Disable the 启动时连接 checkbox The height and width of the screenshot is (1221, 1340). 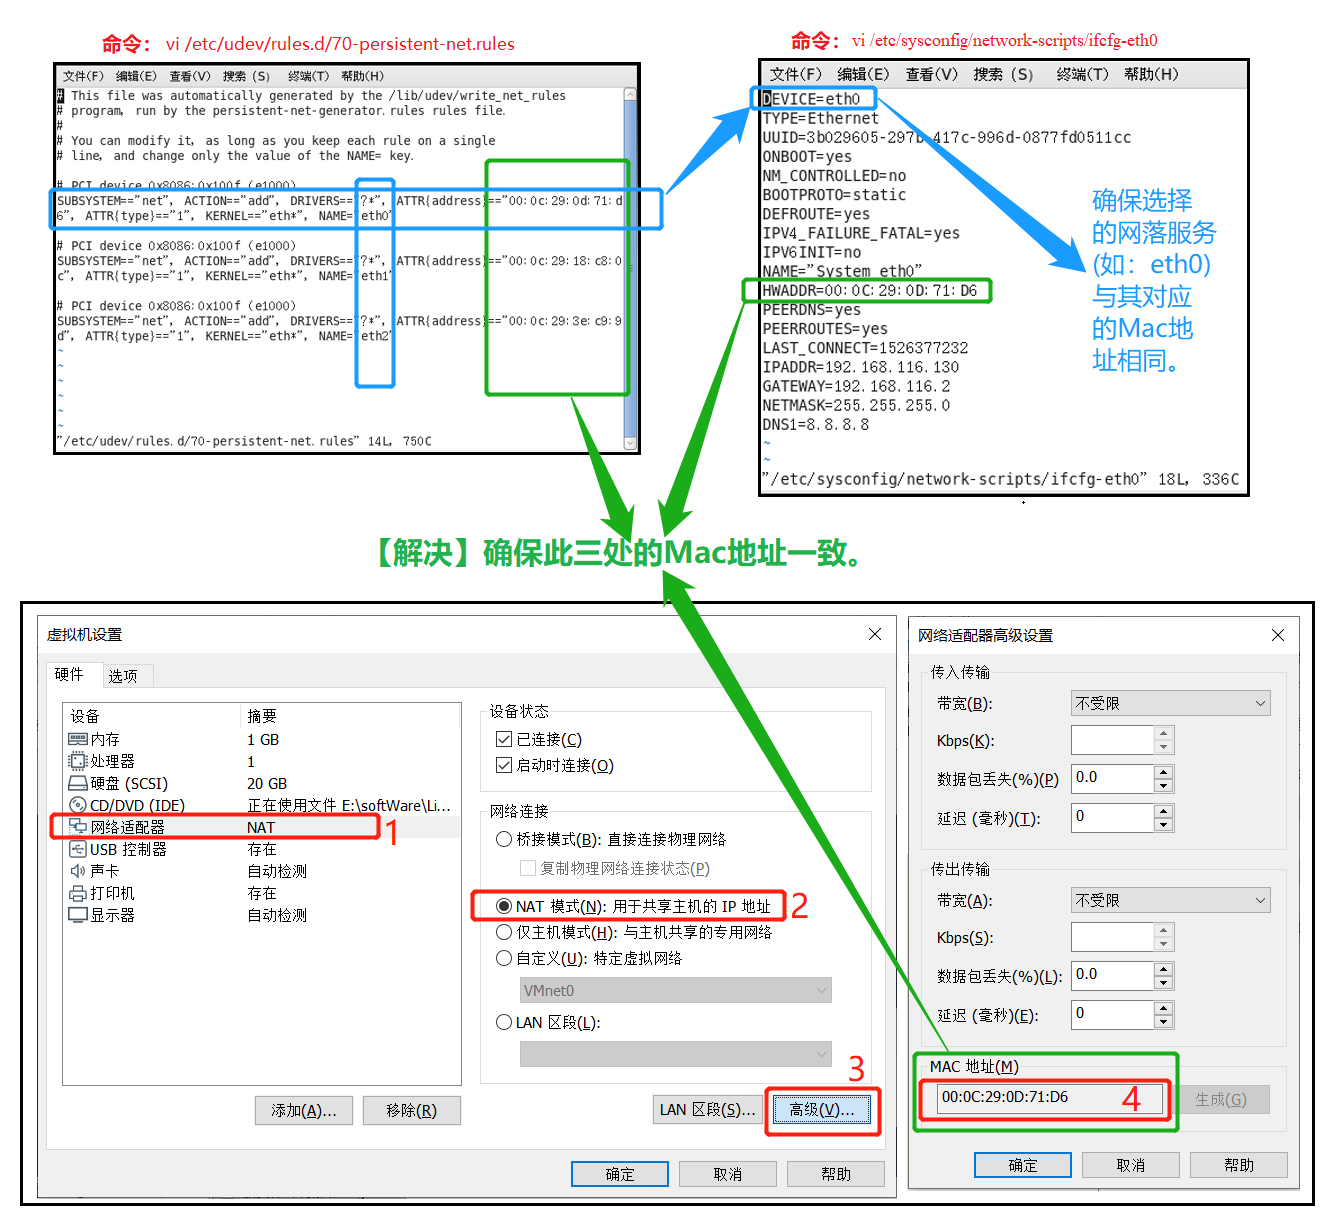505,765
